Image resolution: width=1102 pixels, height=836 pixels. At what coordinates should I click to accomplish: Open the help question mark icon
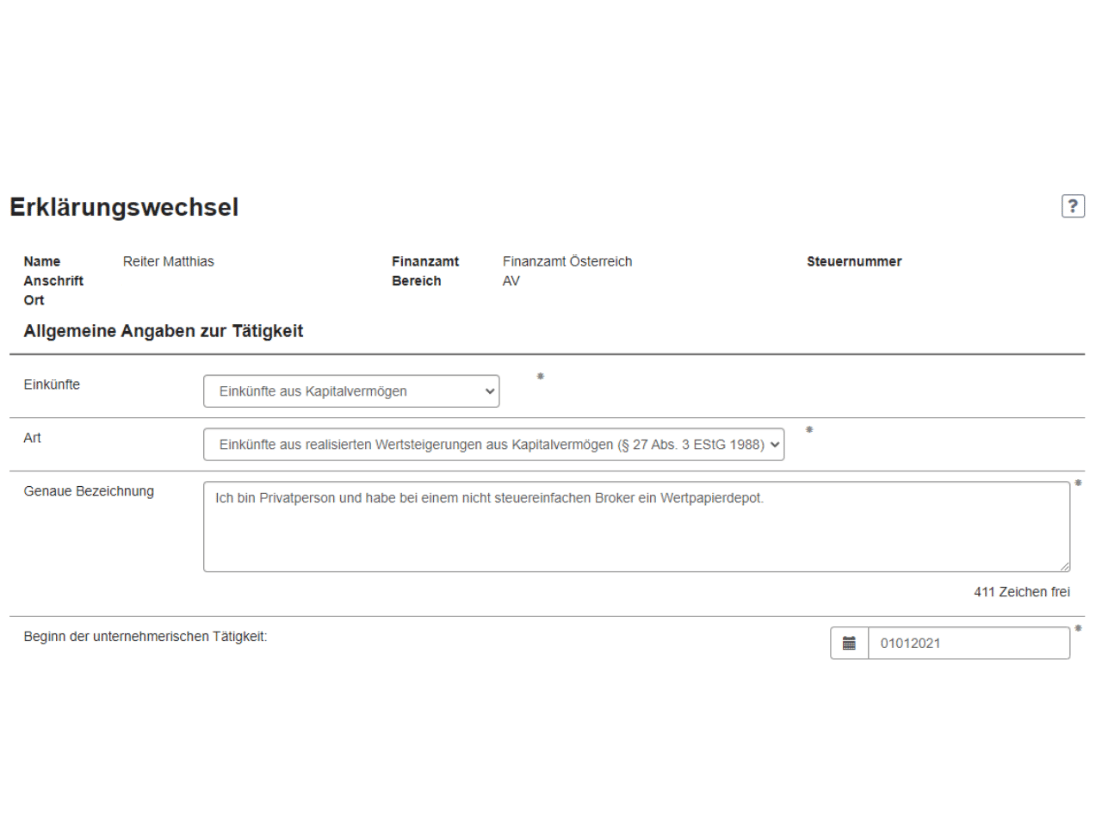[1072, 206]
